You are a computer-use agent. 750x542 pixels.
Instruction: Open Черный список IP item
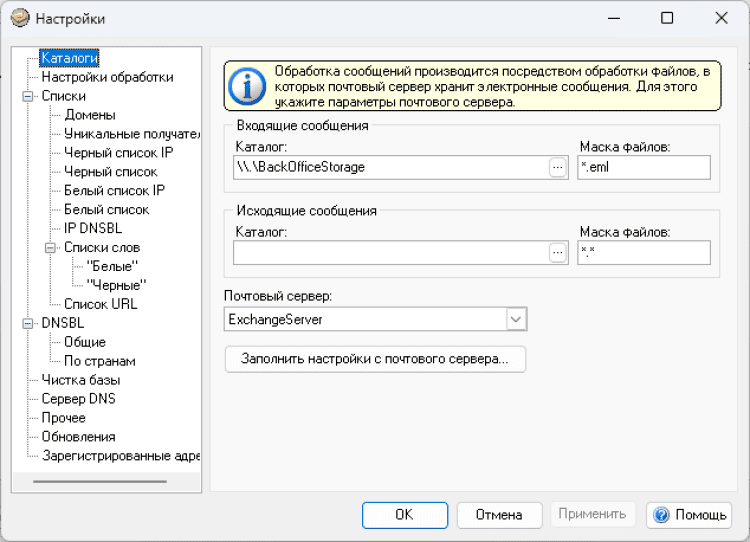pyautogui.click(x=118, y=153)
